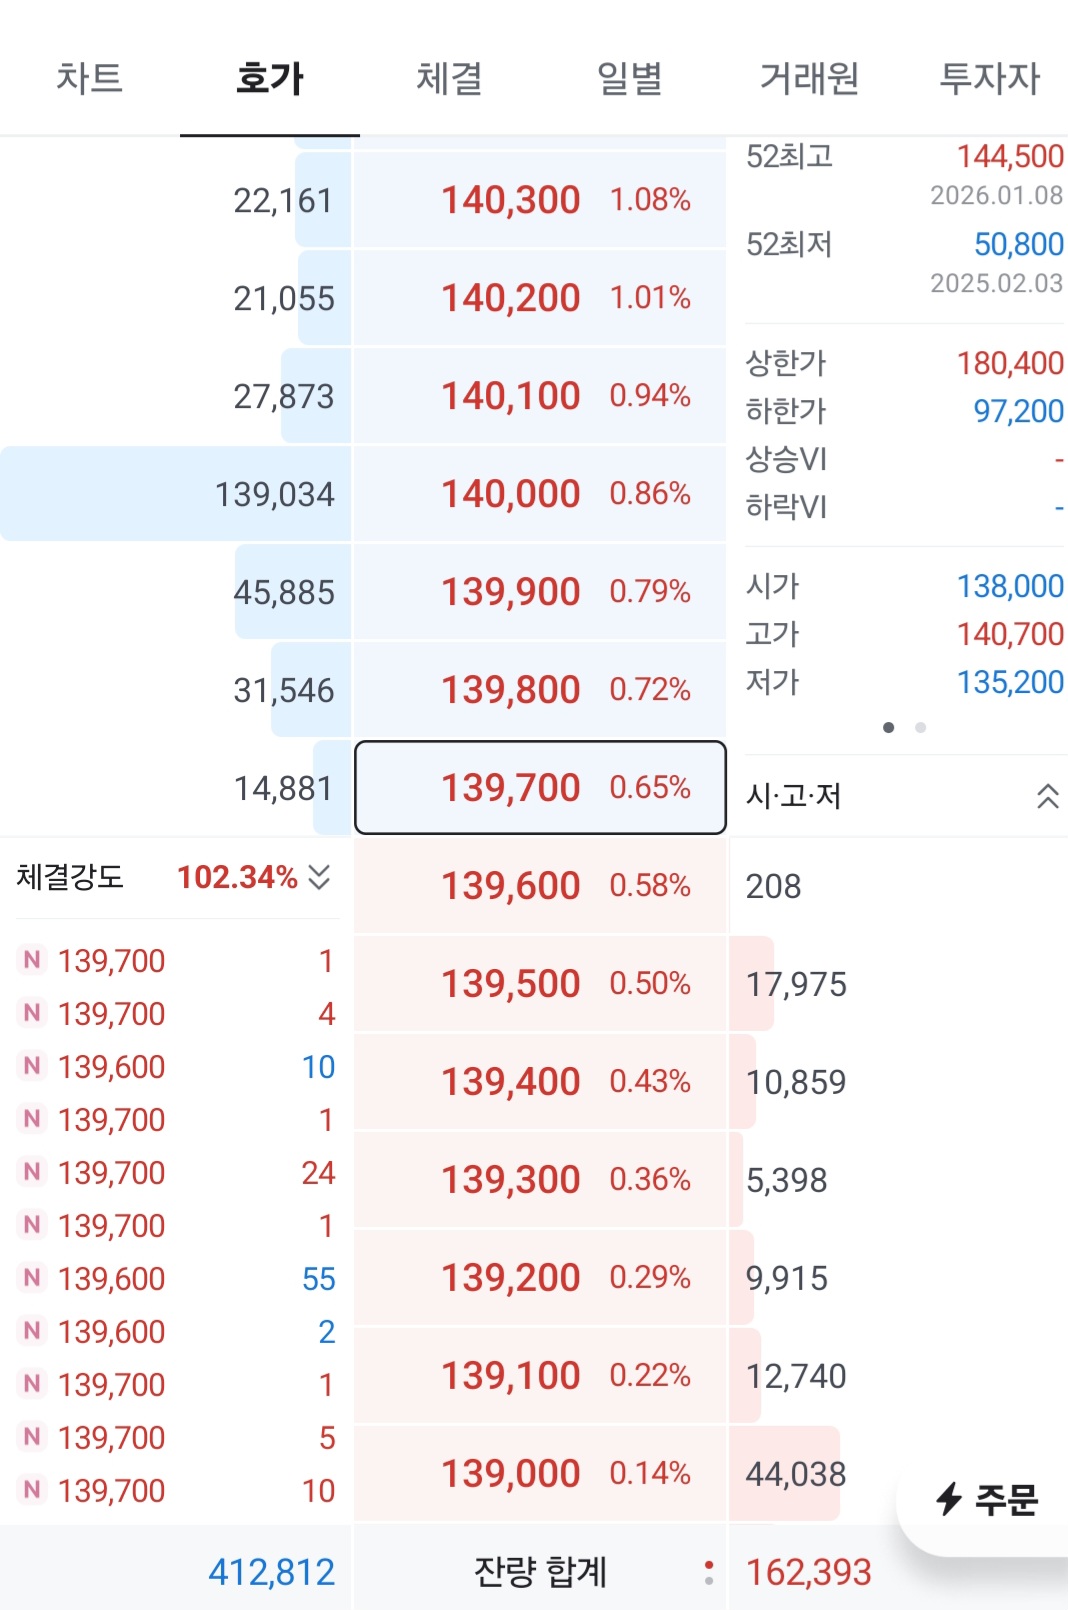
Task: Click the 52최저 price 50,800
Action: (x=1020, y=244)
